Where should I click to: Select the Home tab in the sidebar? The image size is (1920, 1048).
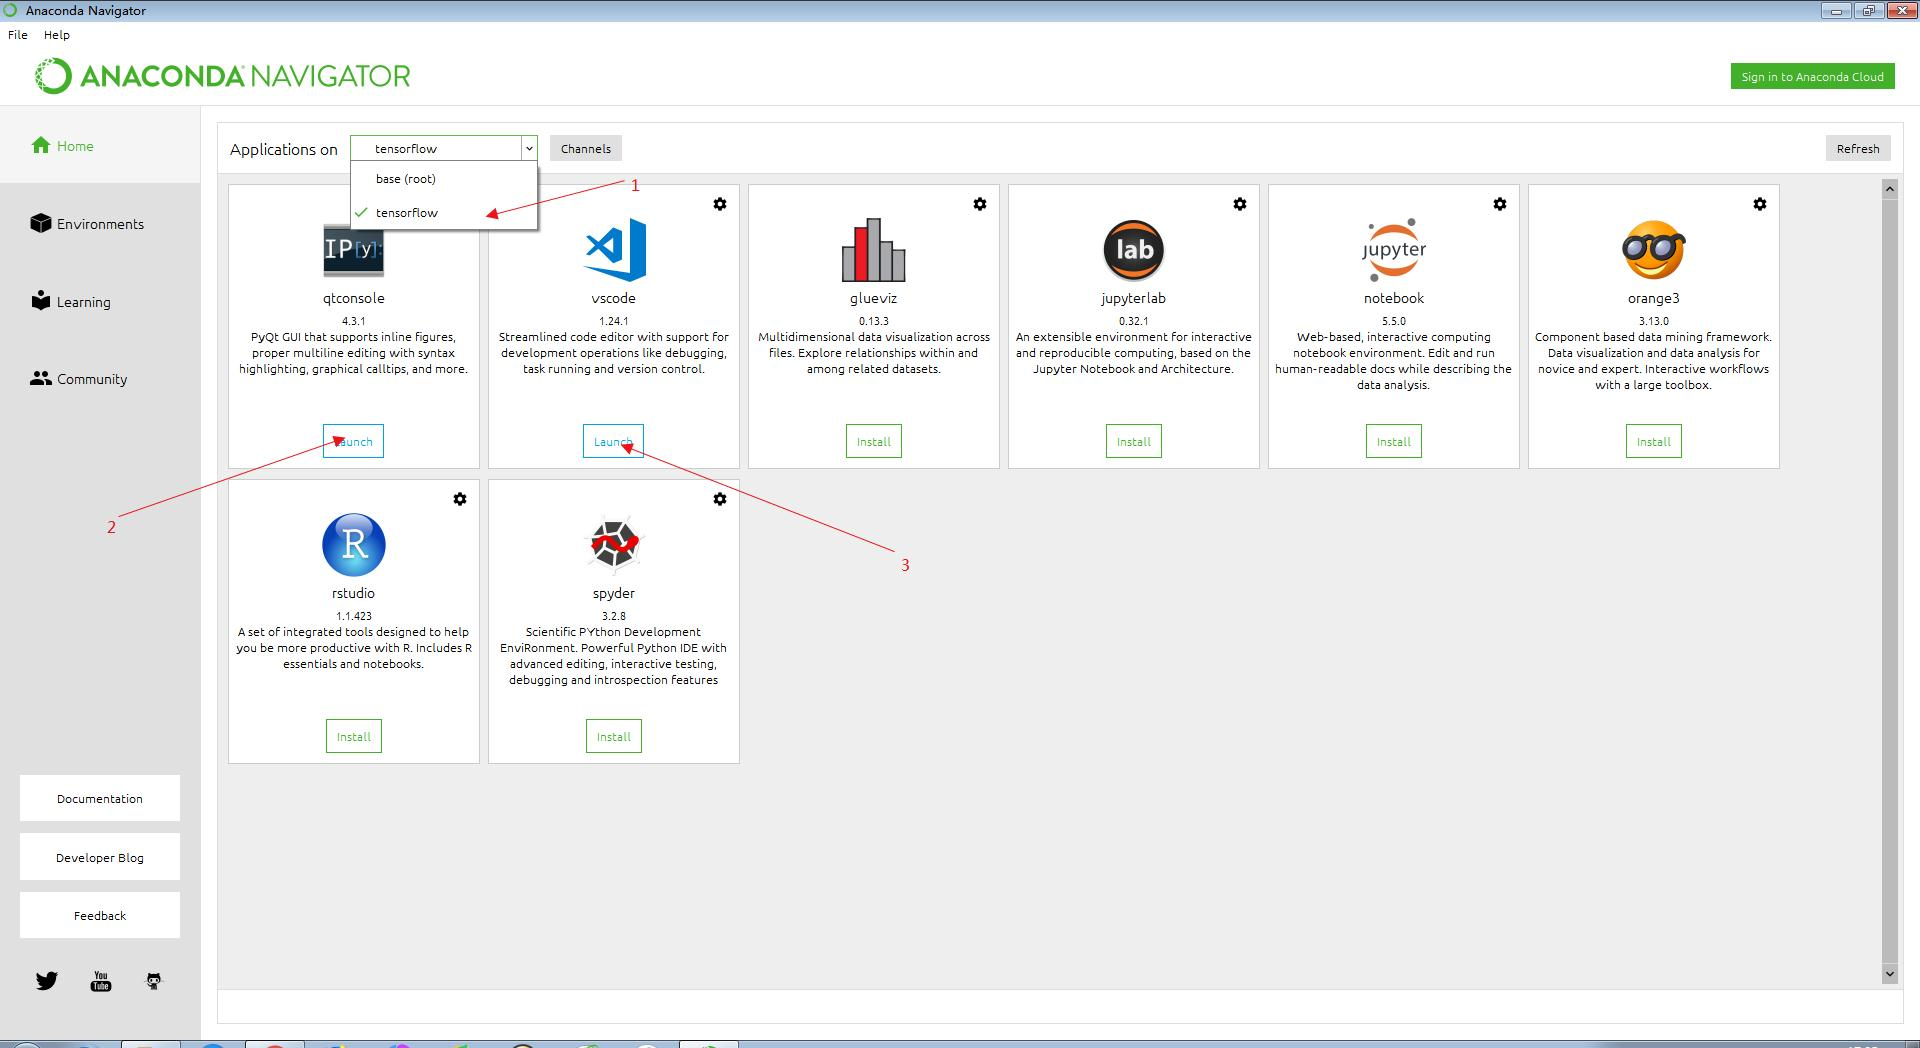tap(74, 145)
